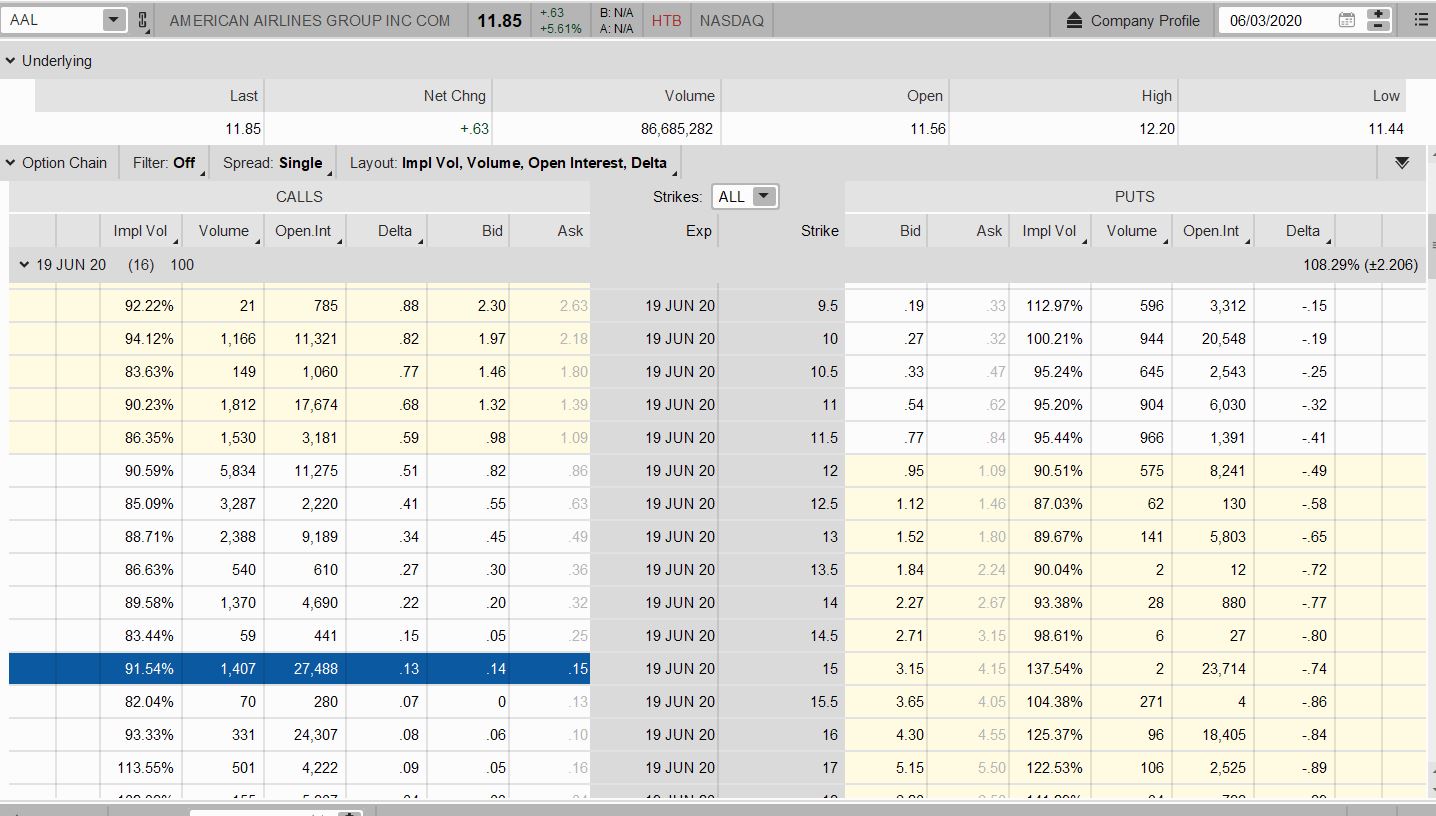The width and height of the screenshot is (1436, 816).
Task: Open the Spread: Single menu
Action: 273,163
